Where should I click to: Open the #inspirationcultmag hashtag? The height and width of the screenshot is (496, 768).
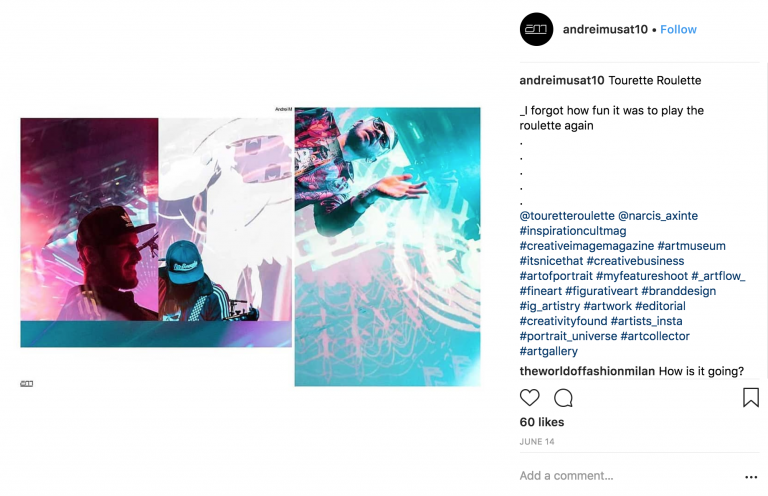pos(573,231)
